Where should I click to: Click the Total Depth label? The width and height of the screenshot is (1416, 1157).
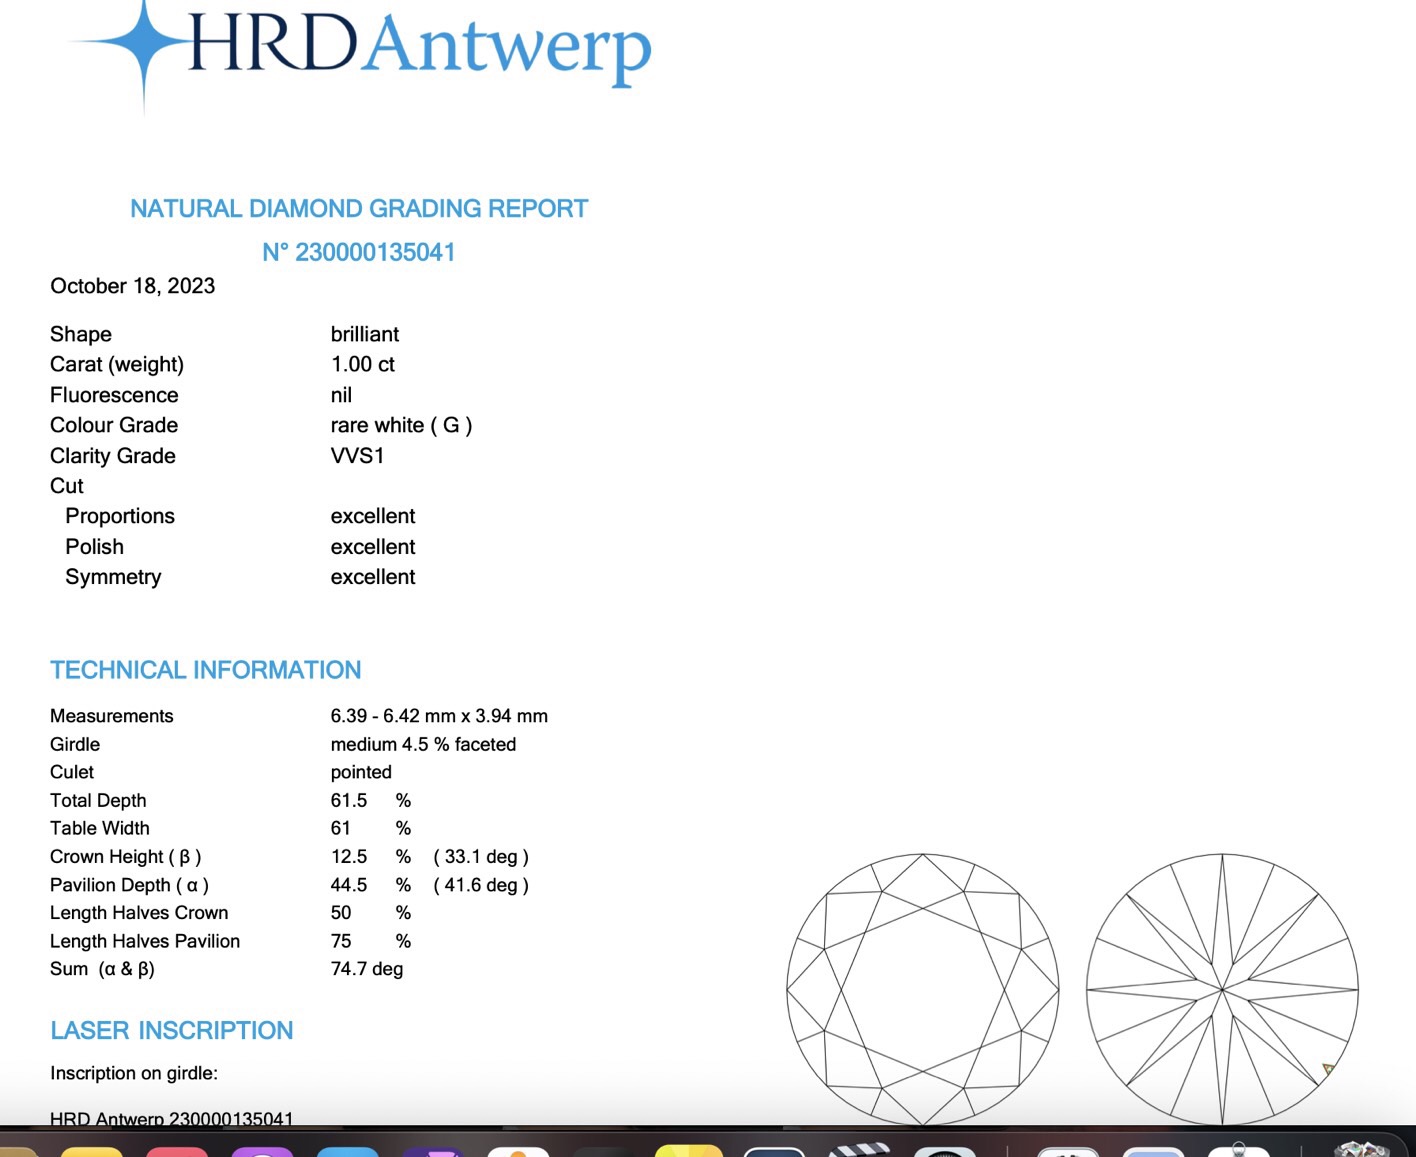point(98,800)
